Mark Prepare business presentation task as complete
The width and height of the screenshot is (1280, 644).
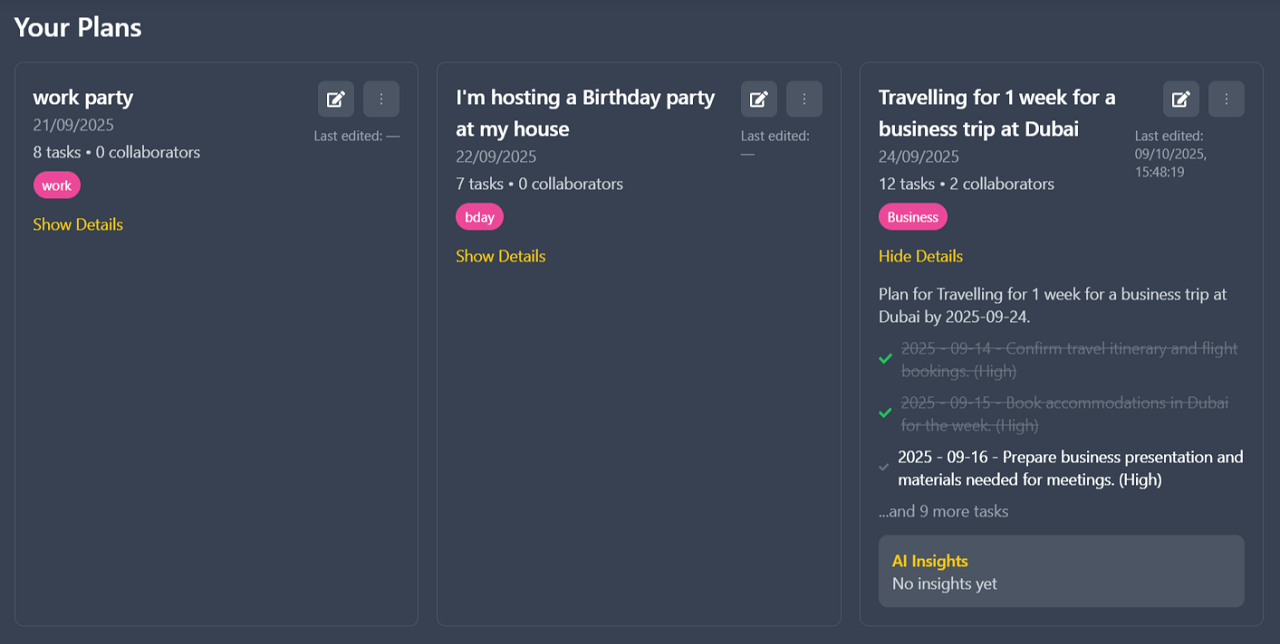[883, 465]
